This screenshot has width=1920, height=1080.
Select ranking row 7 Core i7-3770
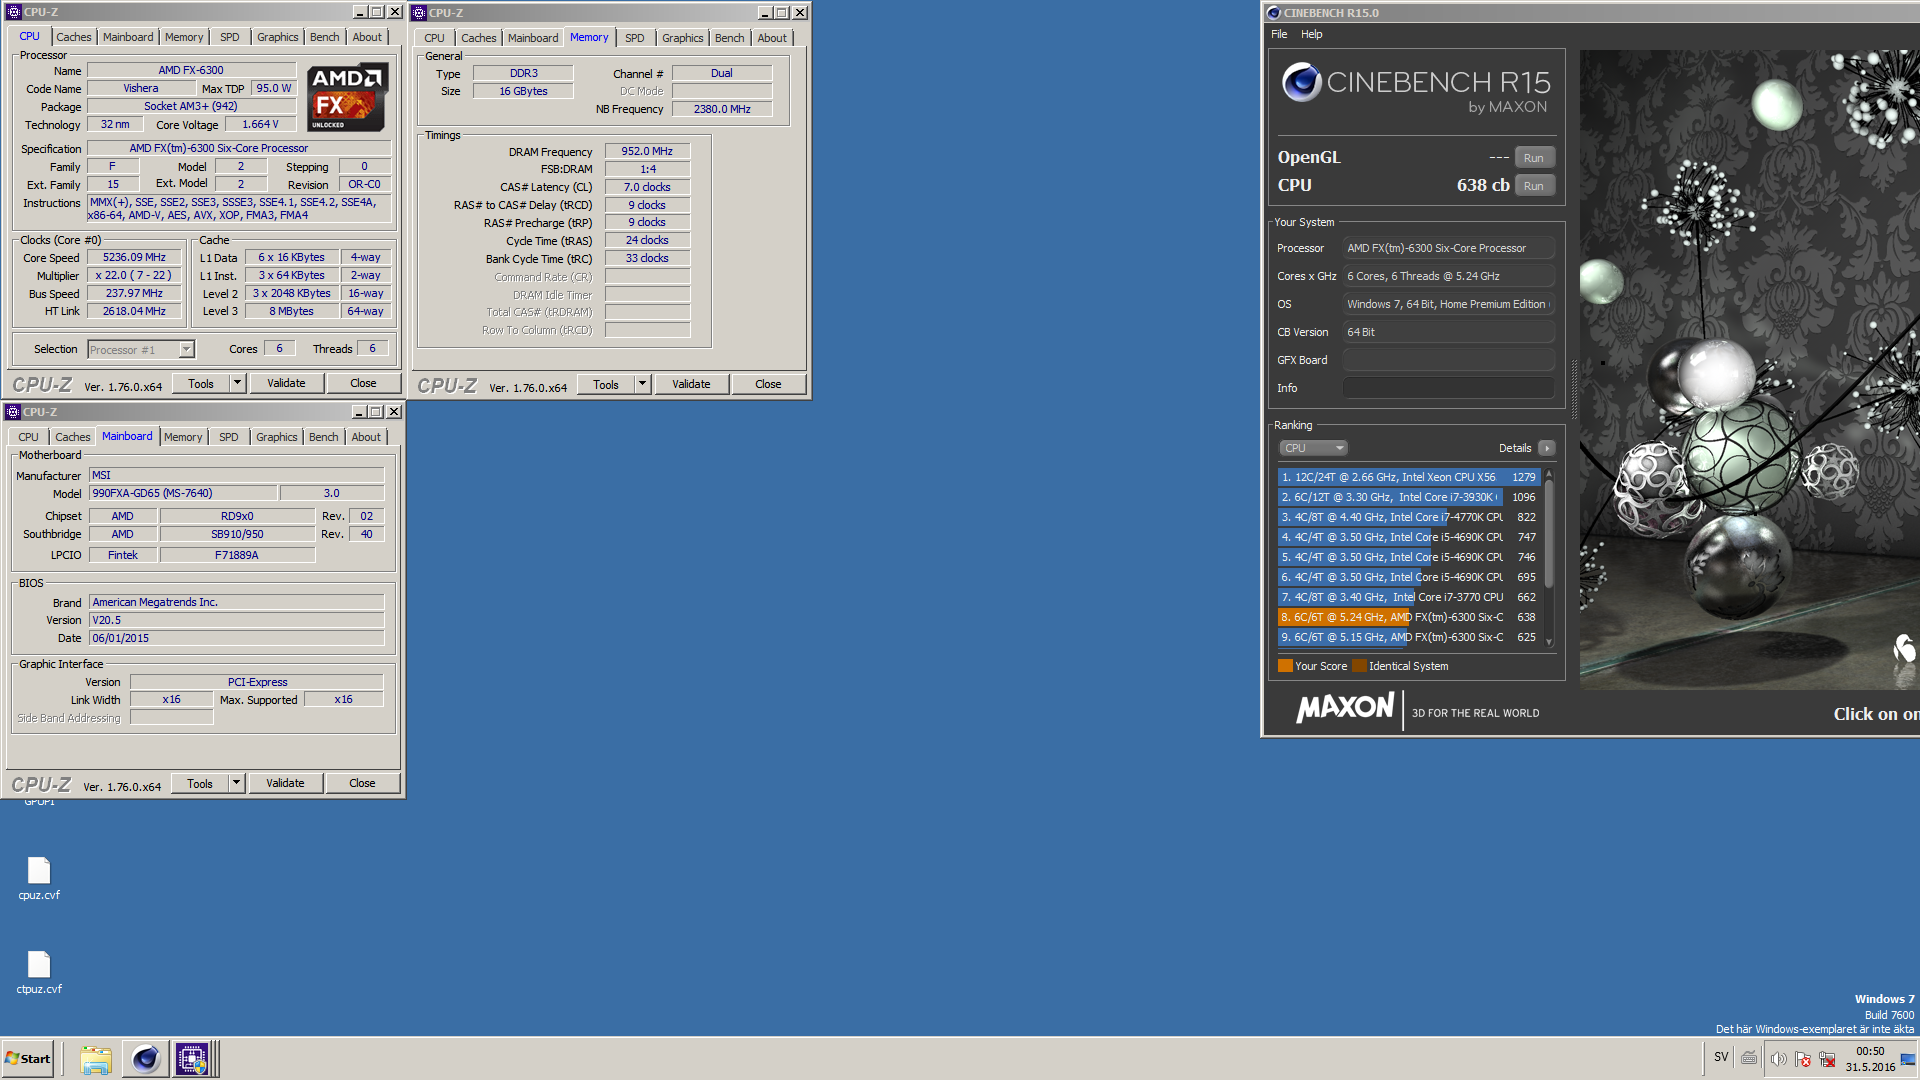[1409, 597]
